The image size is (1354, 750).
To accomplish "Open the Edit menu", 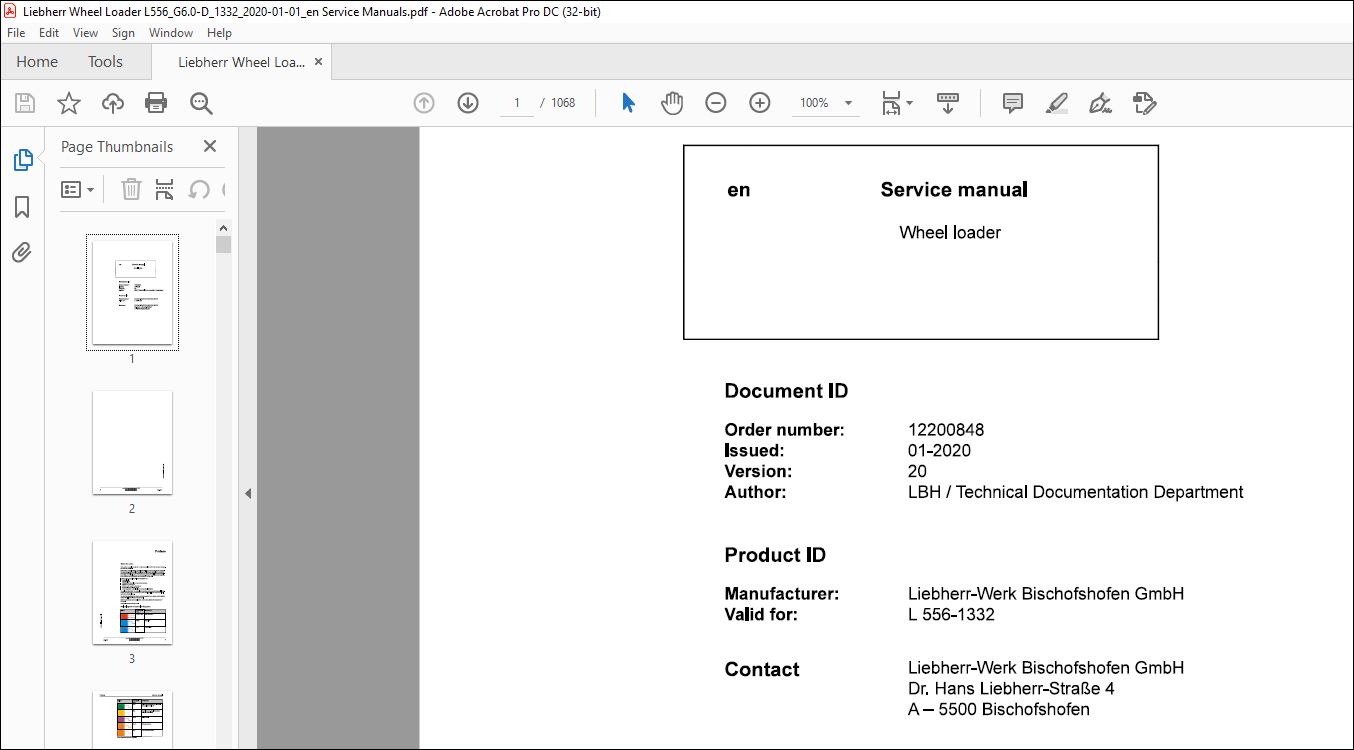I will point(49,33).
